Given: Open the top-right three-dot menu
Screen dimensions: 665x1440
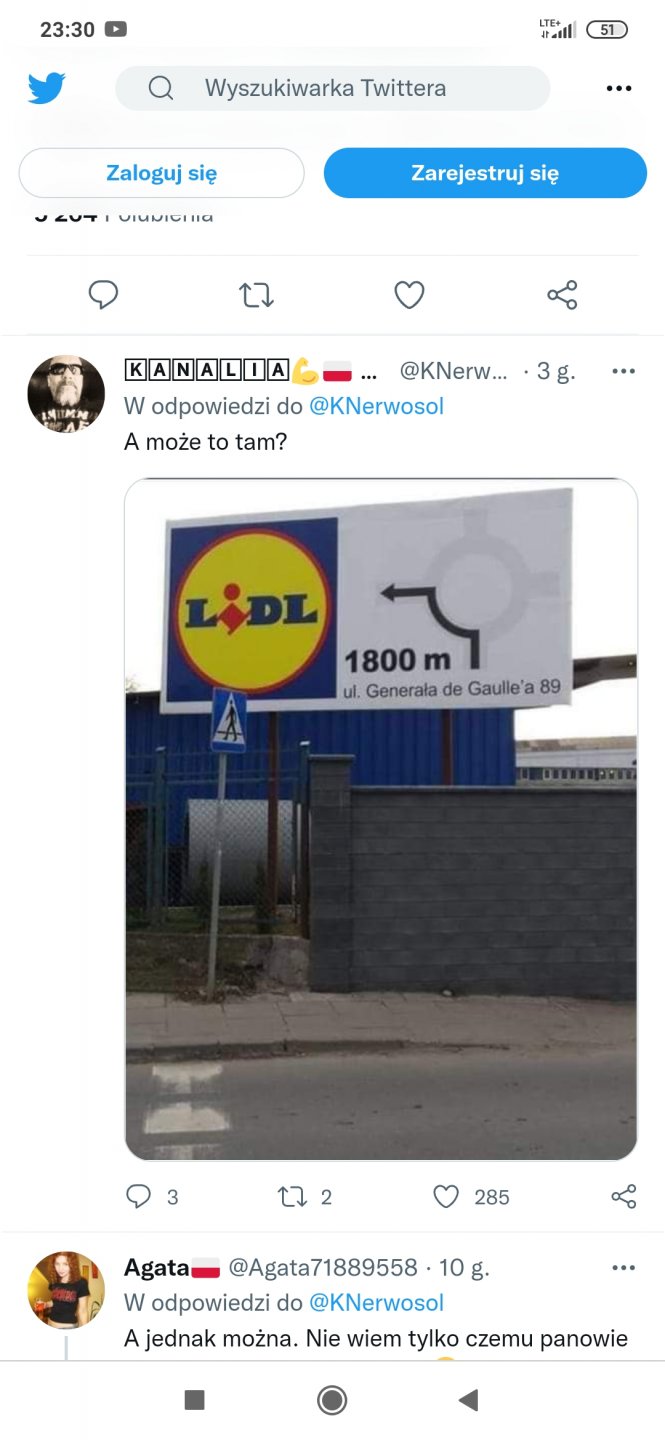Looking at the screenshot, I should coord(619,88).
